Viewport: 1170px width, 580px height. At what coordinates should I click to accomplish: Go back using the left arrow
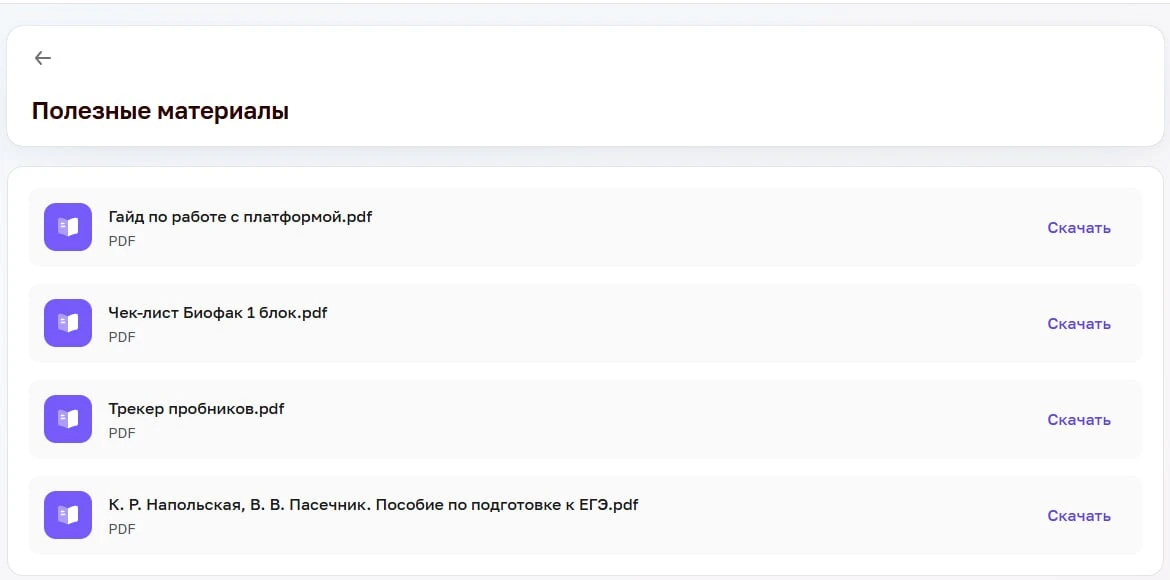coord(43,58)
